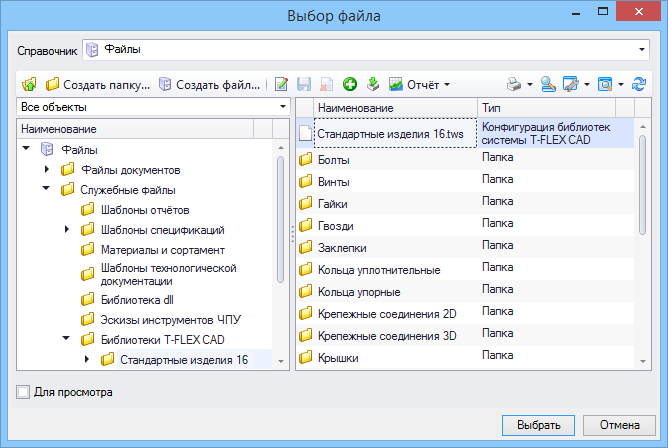The width and height of the screenshot is (668, 448).
Task: Click the go up folder icon
Action: 29,84
